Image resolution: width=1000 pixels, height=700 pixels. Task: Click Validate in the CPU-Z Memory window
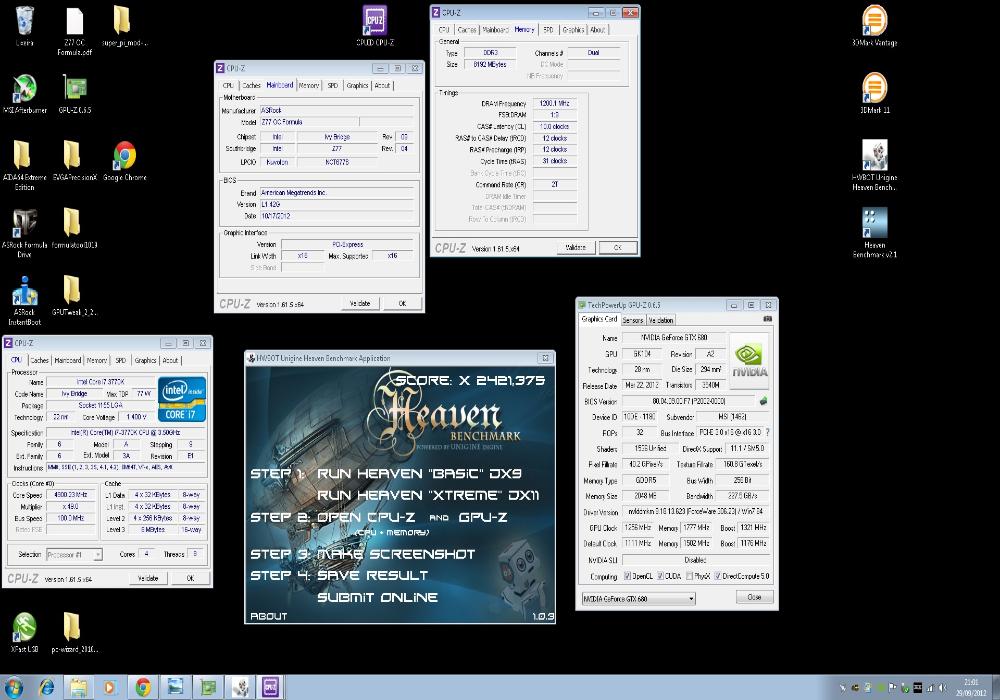[x=575, y=247]
